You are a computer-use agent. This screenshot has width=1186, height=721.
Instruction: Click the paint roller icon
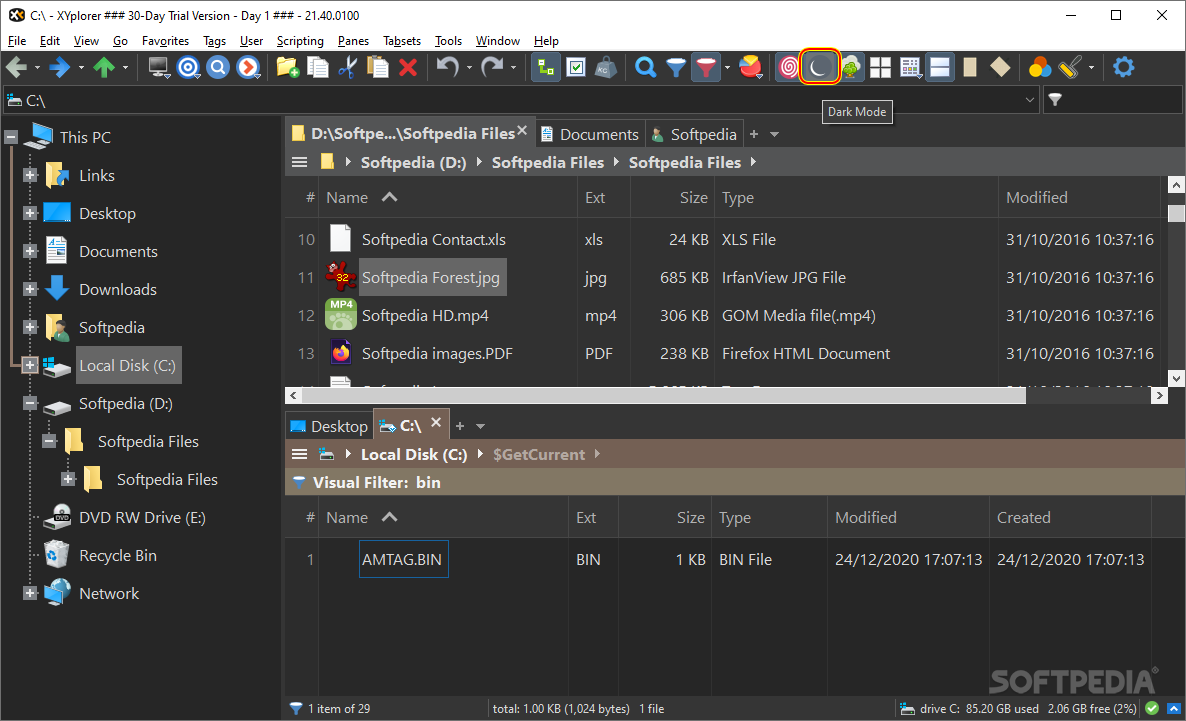(1070, 67)
